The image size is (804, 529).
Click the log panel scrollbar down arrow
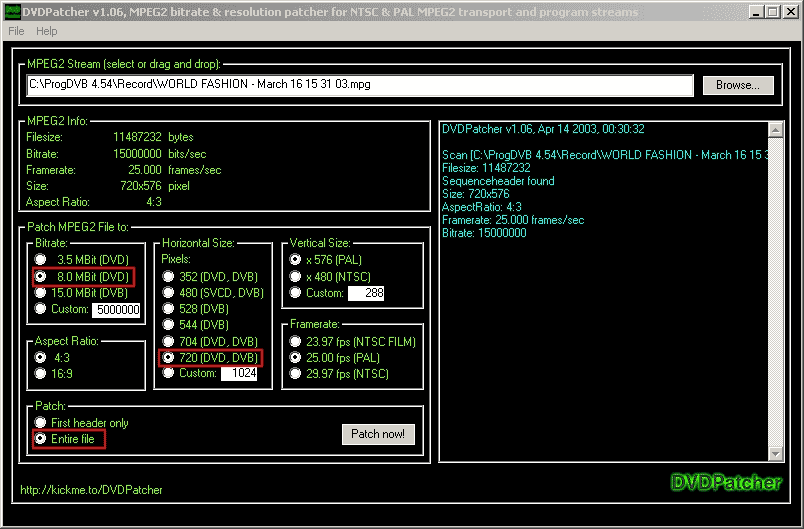coord(775,454)
